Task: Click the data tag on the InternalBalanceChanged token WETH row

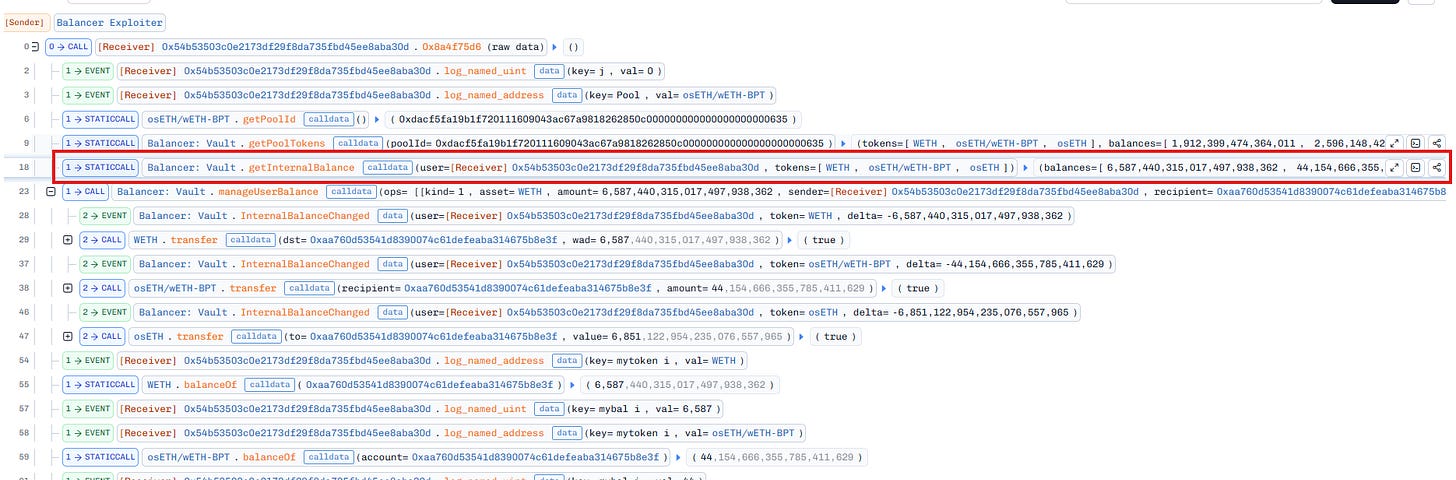Action: [391, 215]
